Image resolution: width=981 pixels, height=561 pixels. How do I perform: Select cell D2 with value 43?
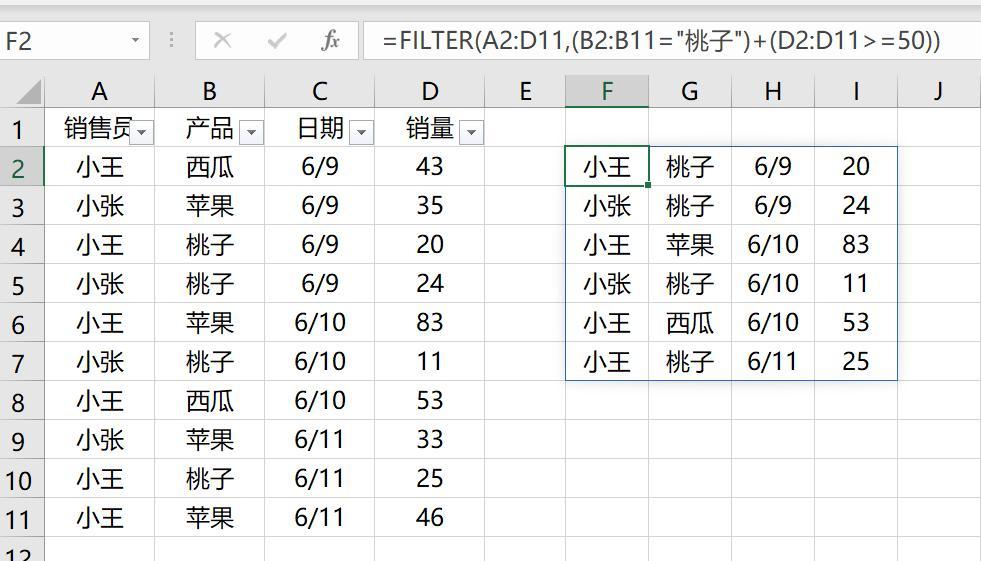(x=430, y=167)
